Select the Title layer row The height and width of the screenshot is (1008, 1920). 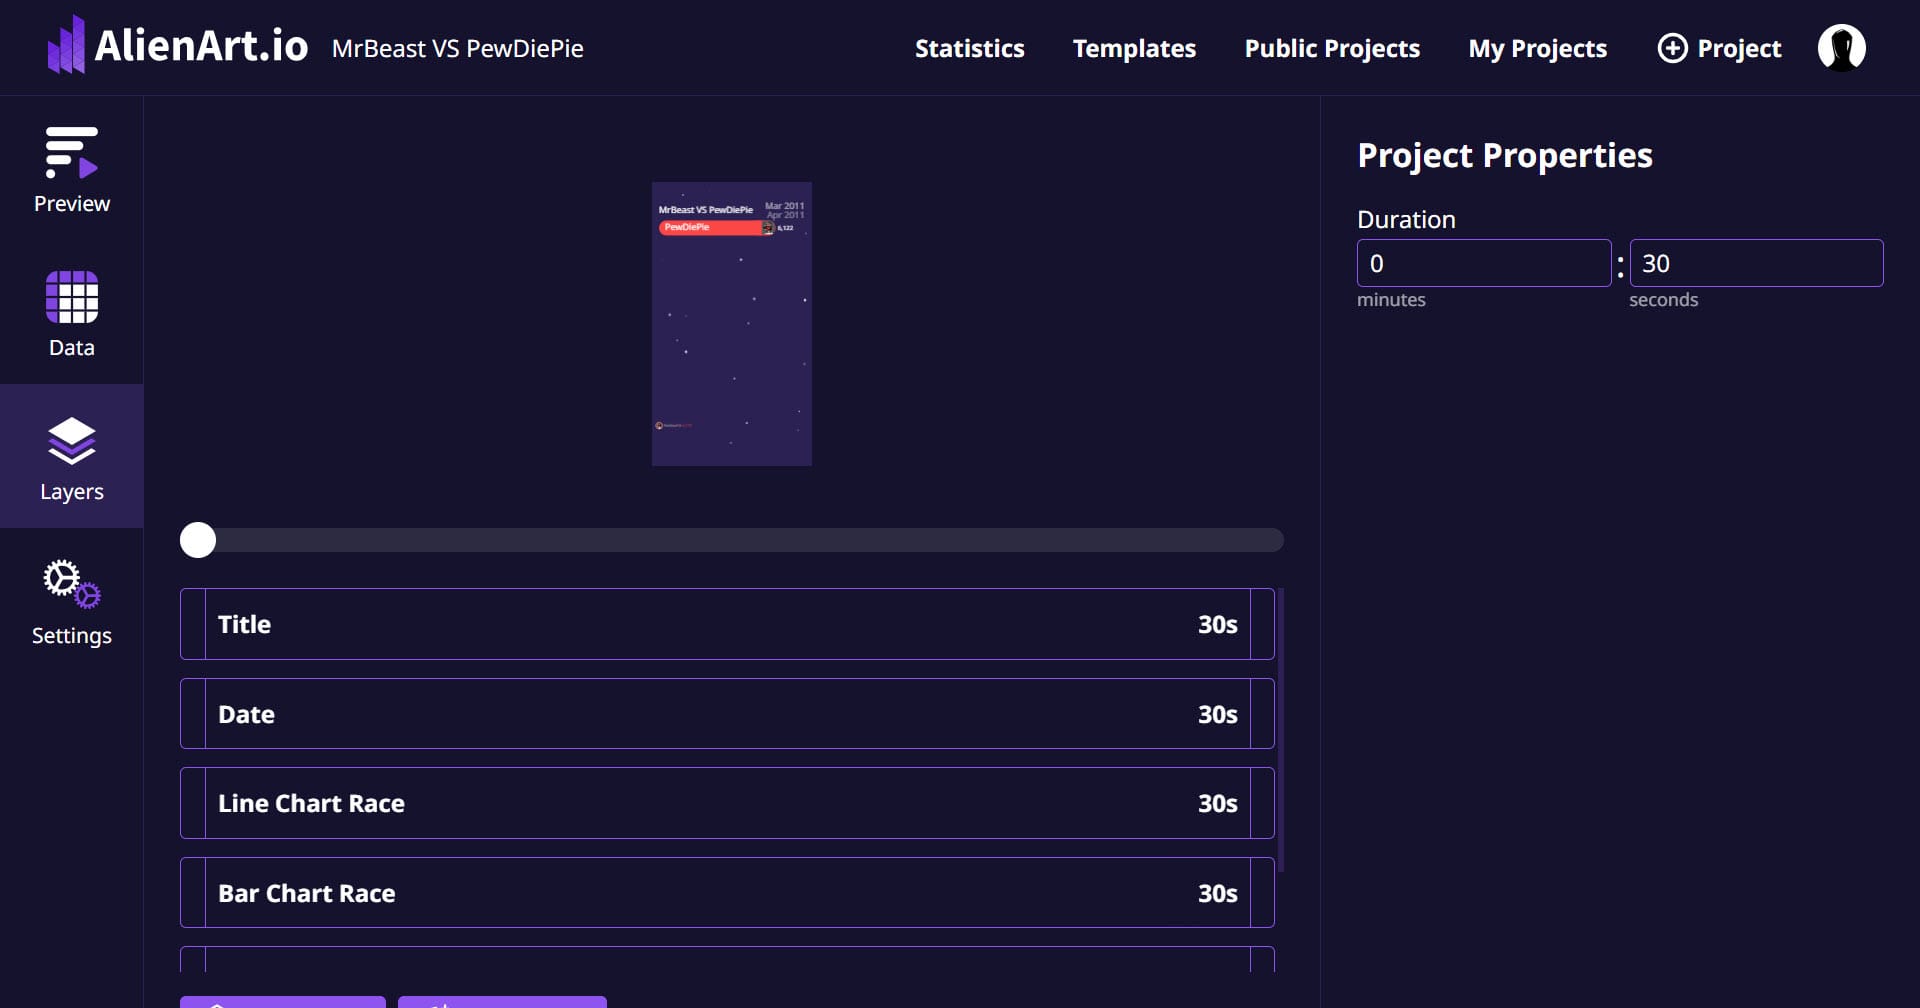[727, 624]
